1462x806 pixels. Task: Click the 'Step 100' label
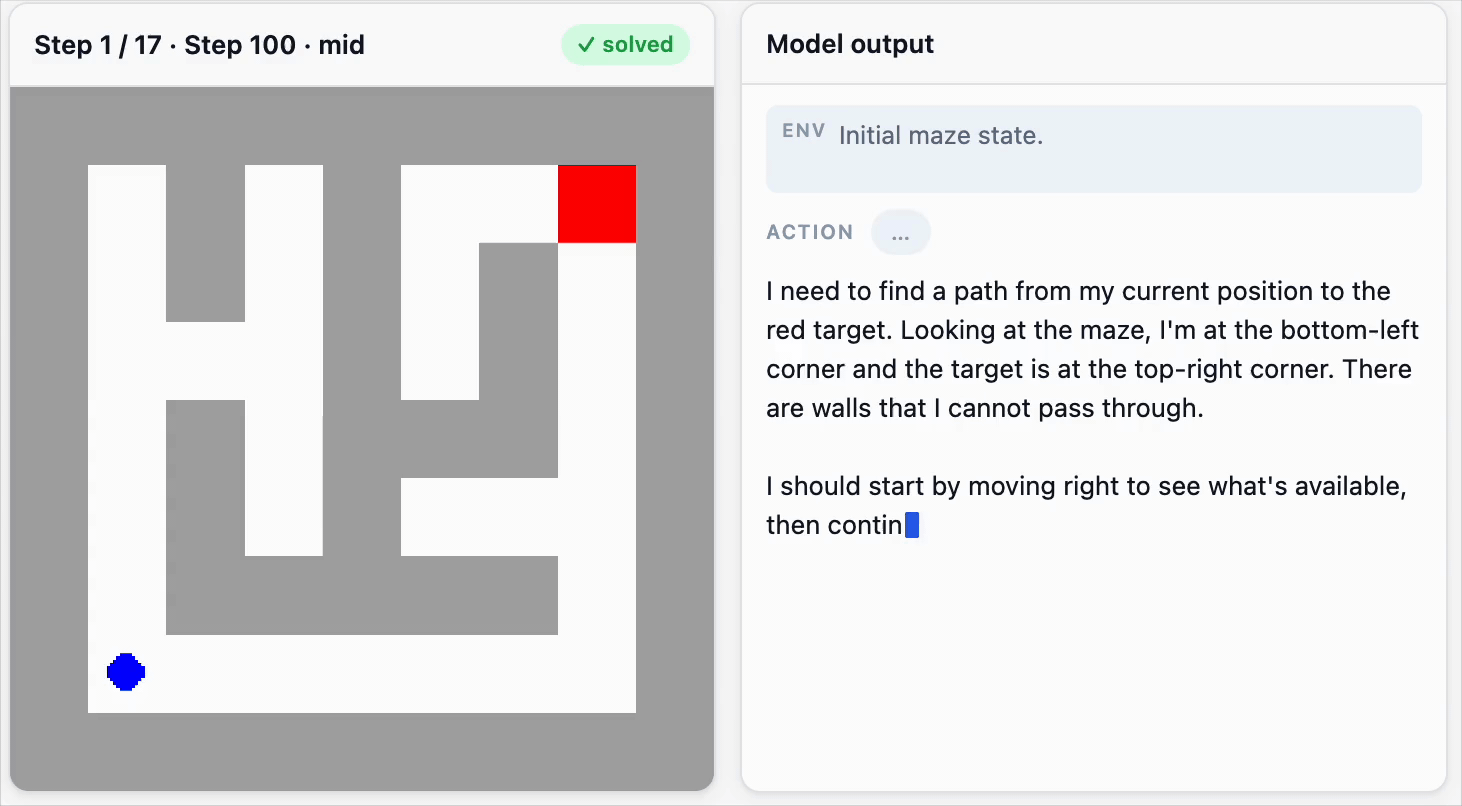[240, 45]
